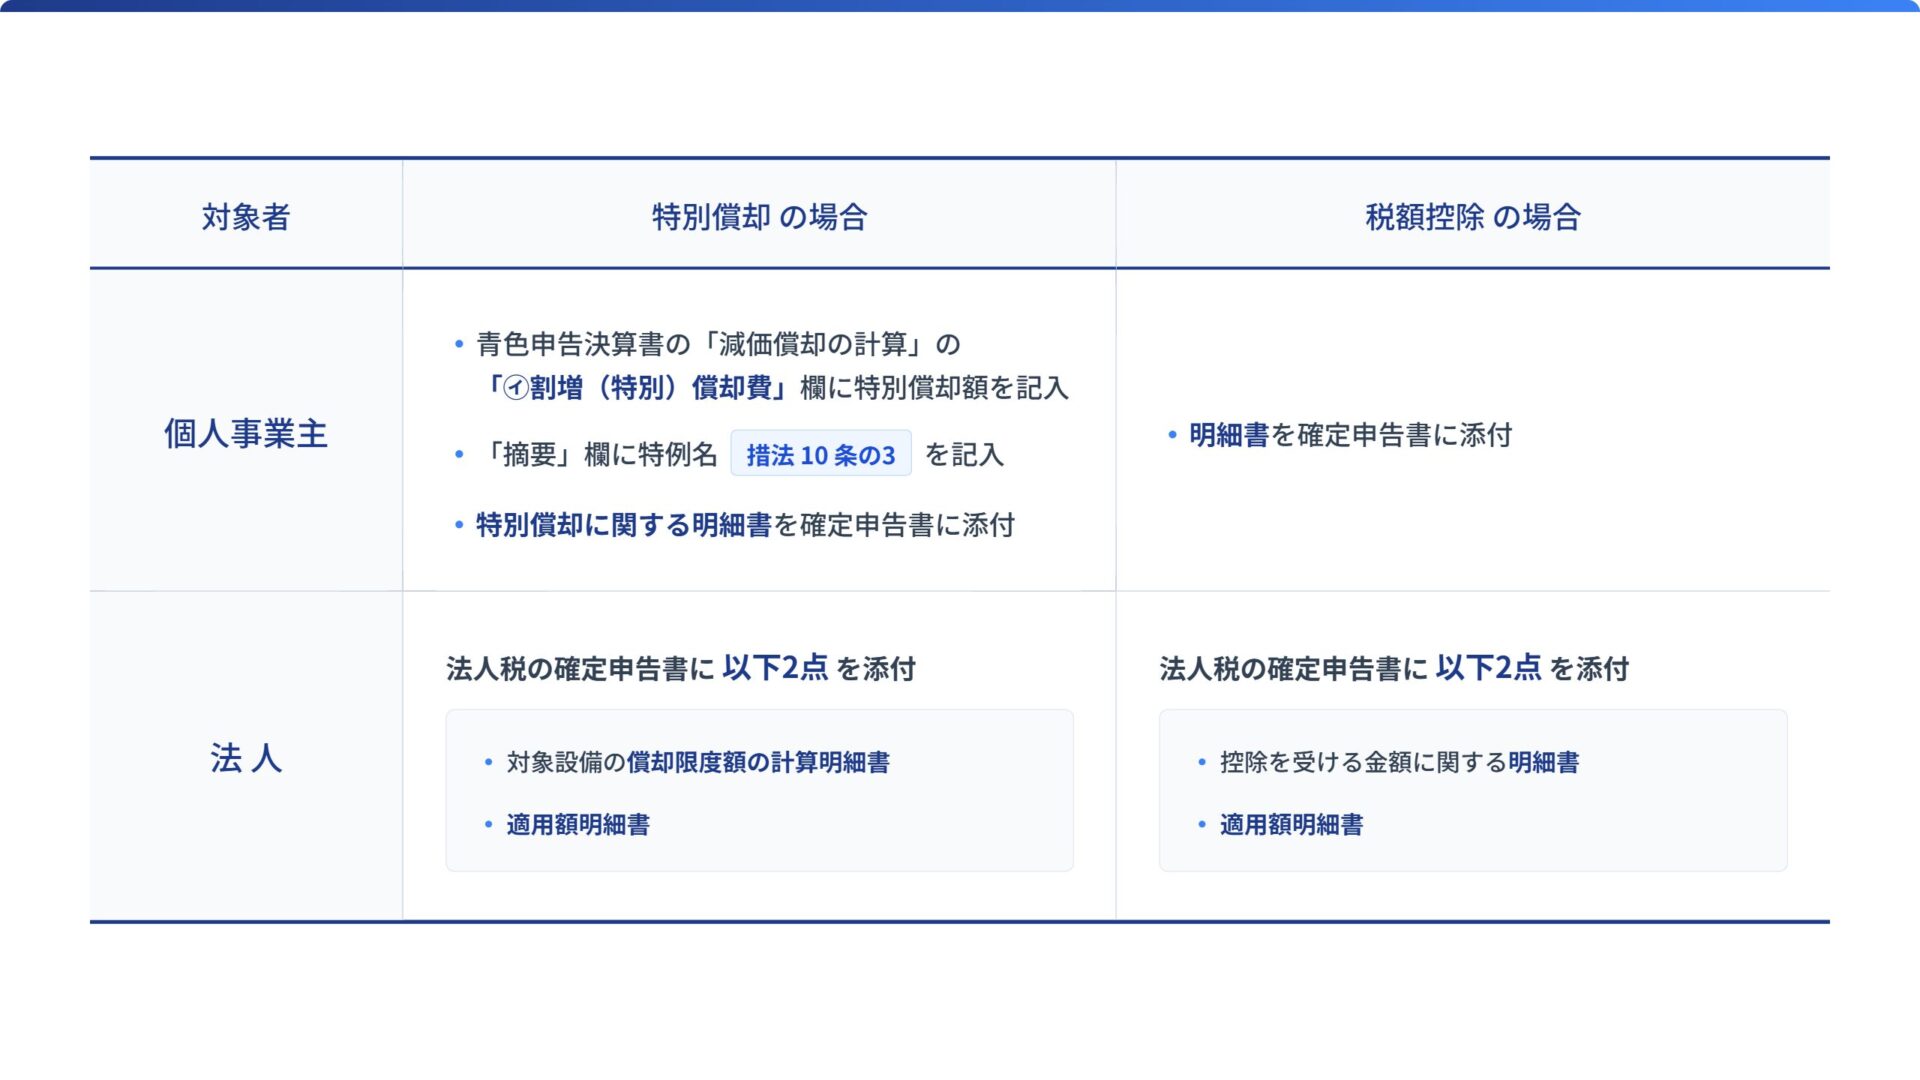The height and width of the screenshot is (1080, 1920).
Task: Click 適用額明細書 under special depreciation
Action: coord(578,825)
